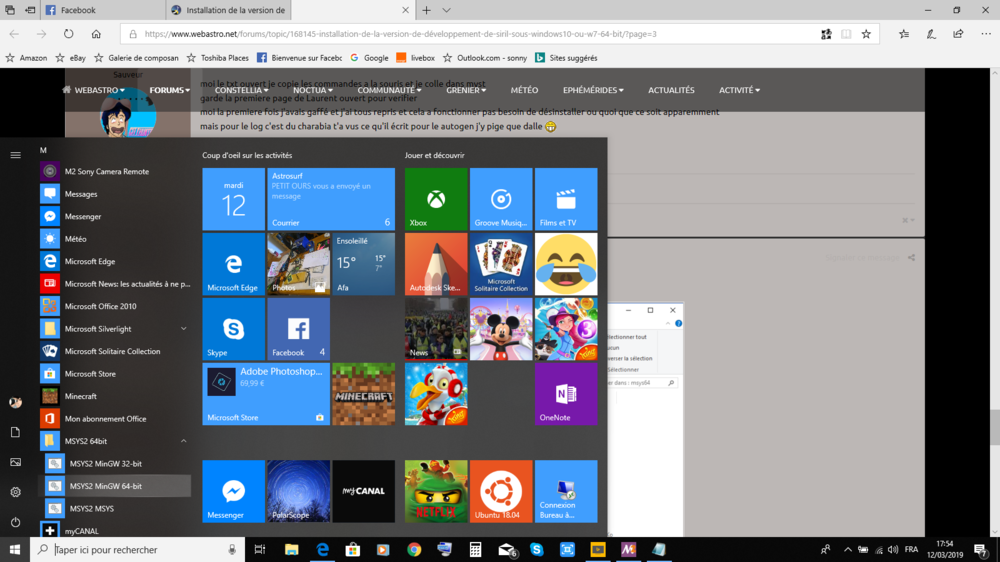The height and width of the screenshot is (562, 1000).
Task: Refresh the current page
Action: 68,34
